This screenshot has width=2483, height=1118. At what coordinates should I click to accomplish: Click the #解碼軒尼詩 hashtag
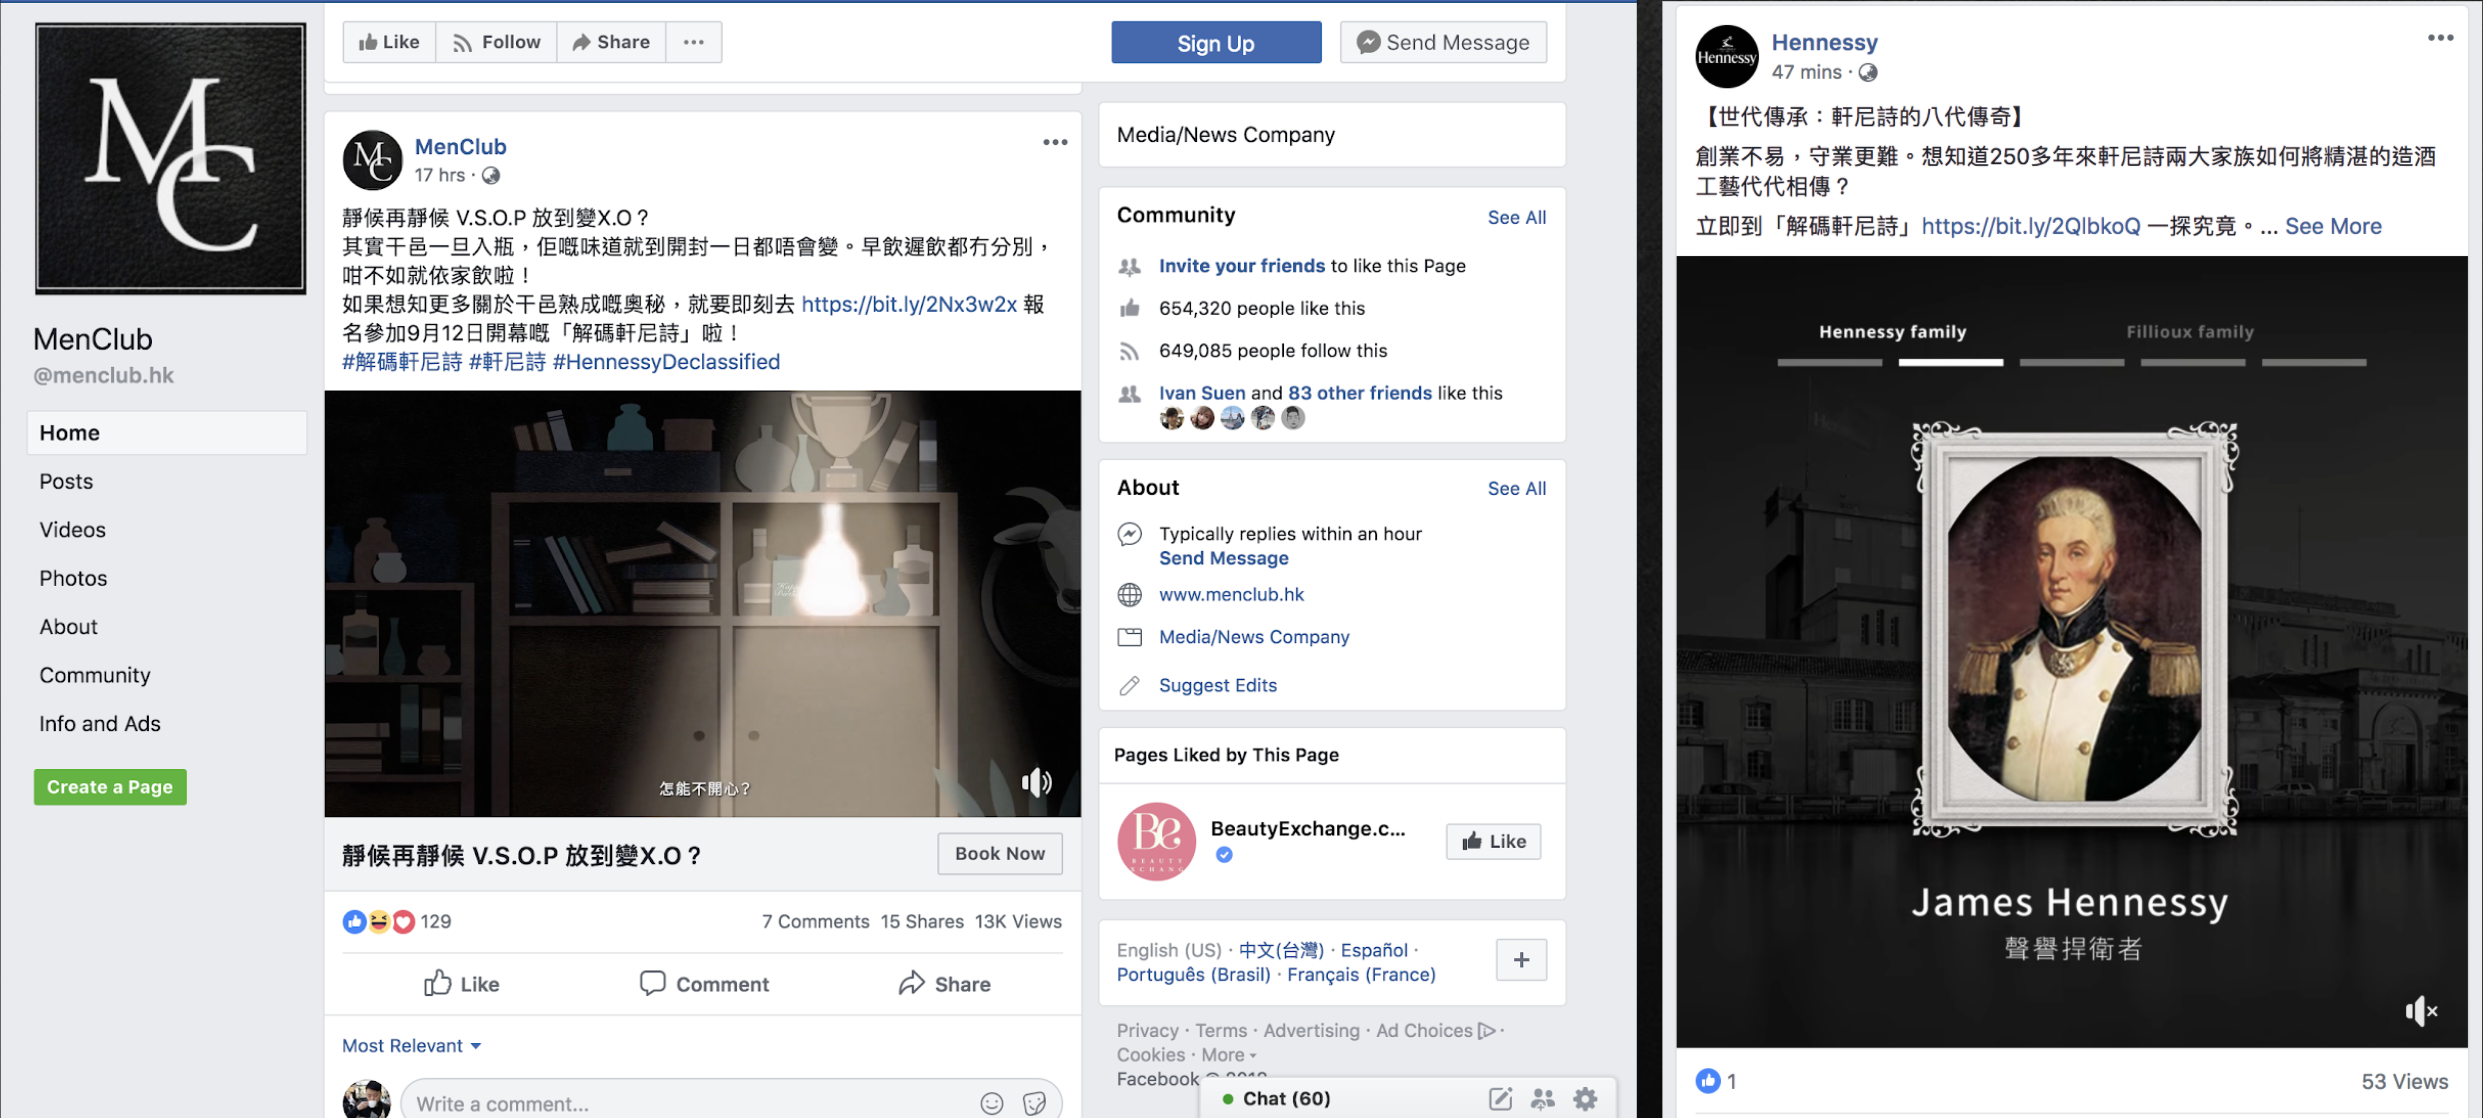click(402, 362)
